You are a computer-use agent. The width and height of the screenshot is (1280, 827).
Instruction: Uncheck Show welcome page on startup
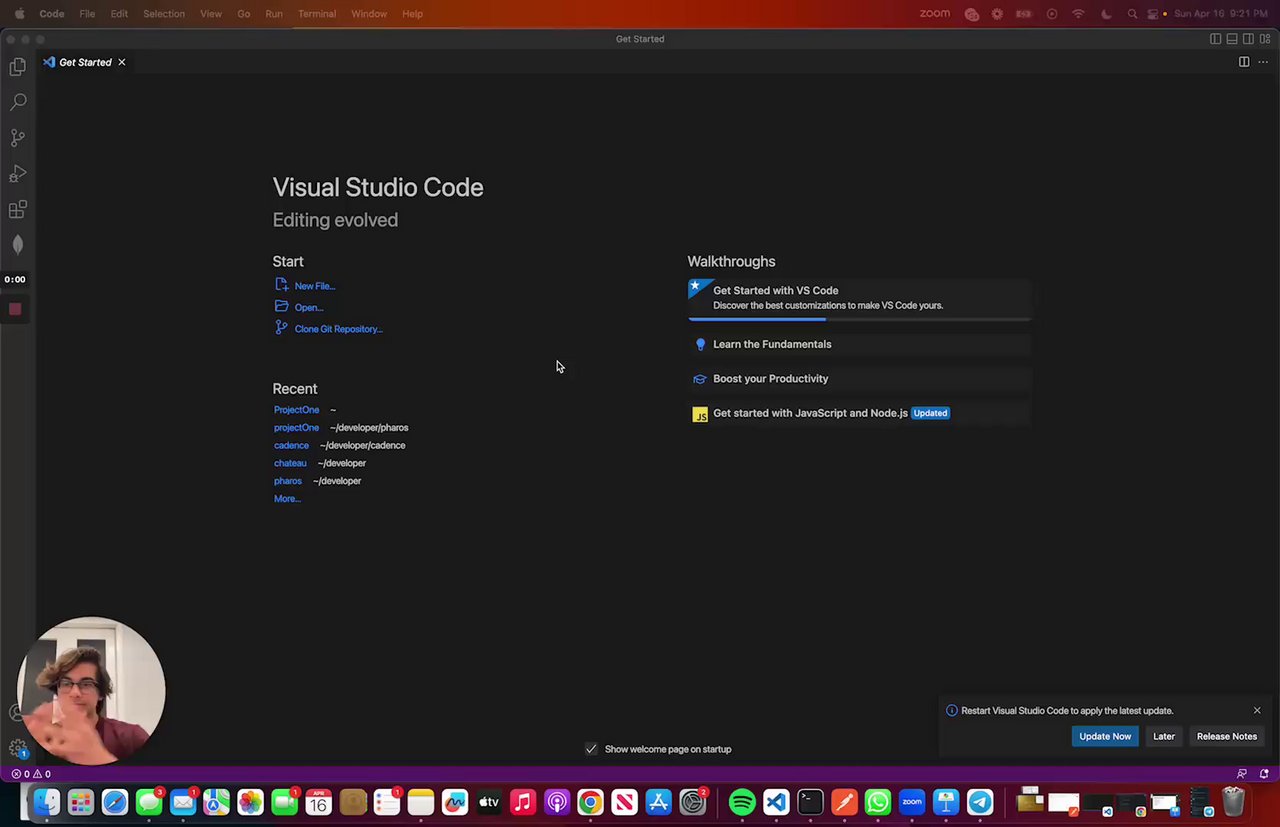coord(591,749)
